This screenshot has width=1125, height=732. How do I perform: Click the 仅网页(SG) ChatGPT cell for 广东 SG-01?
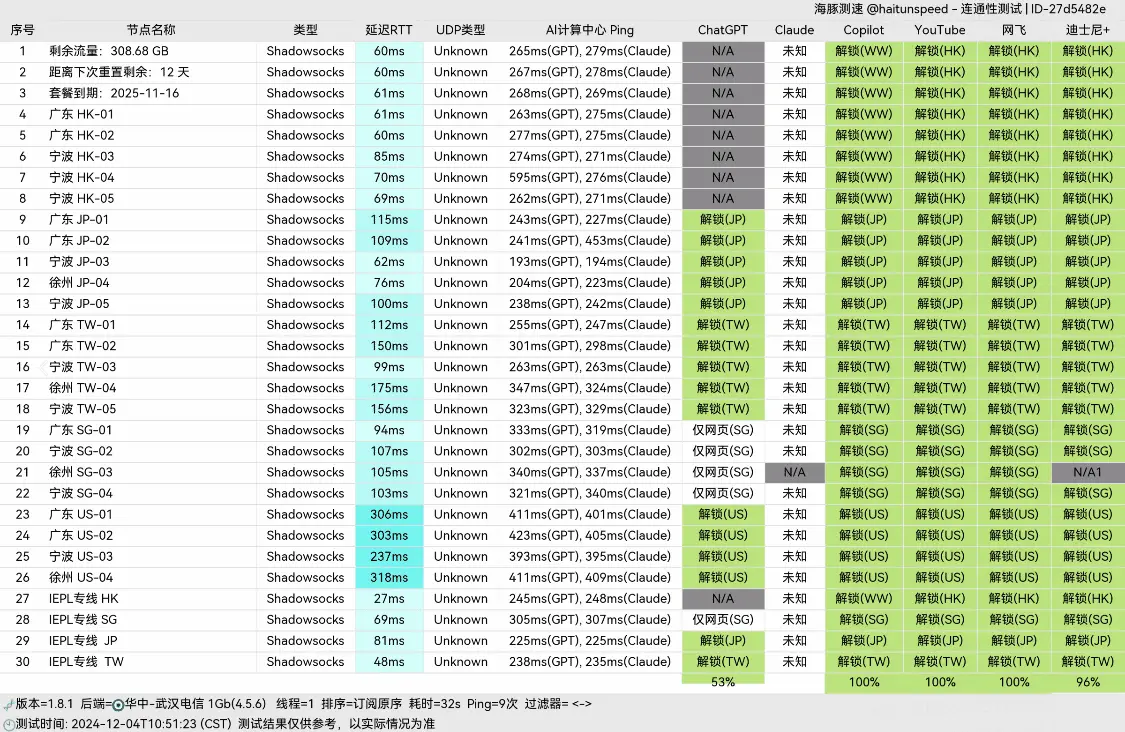coord(723,430)
